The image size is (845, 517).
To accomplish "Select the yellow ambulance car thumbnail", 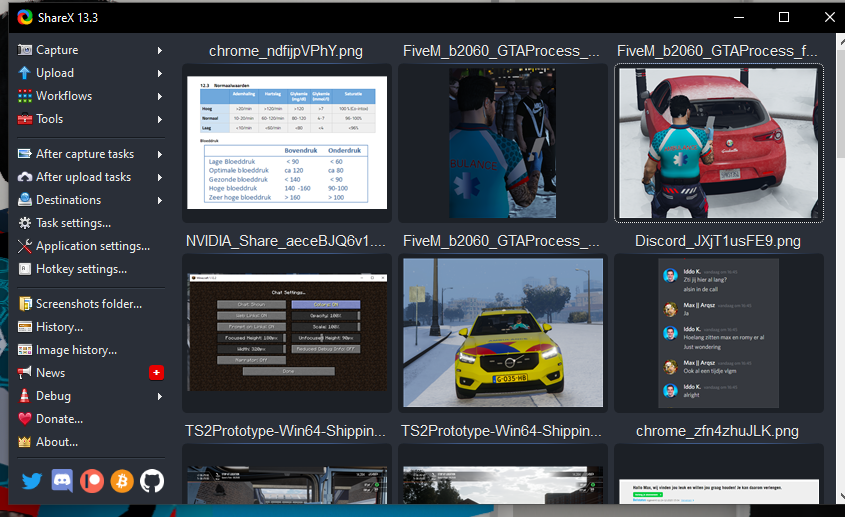I will (x=502, y=332).
